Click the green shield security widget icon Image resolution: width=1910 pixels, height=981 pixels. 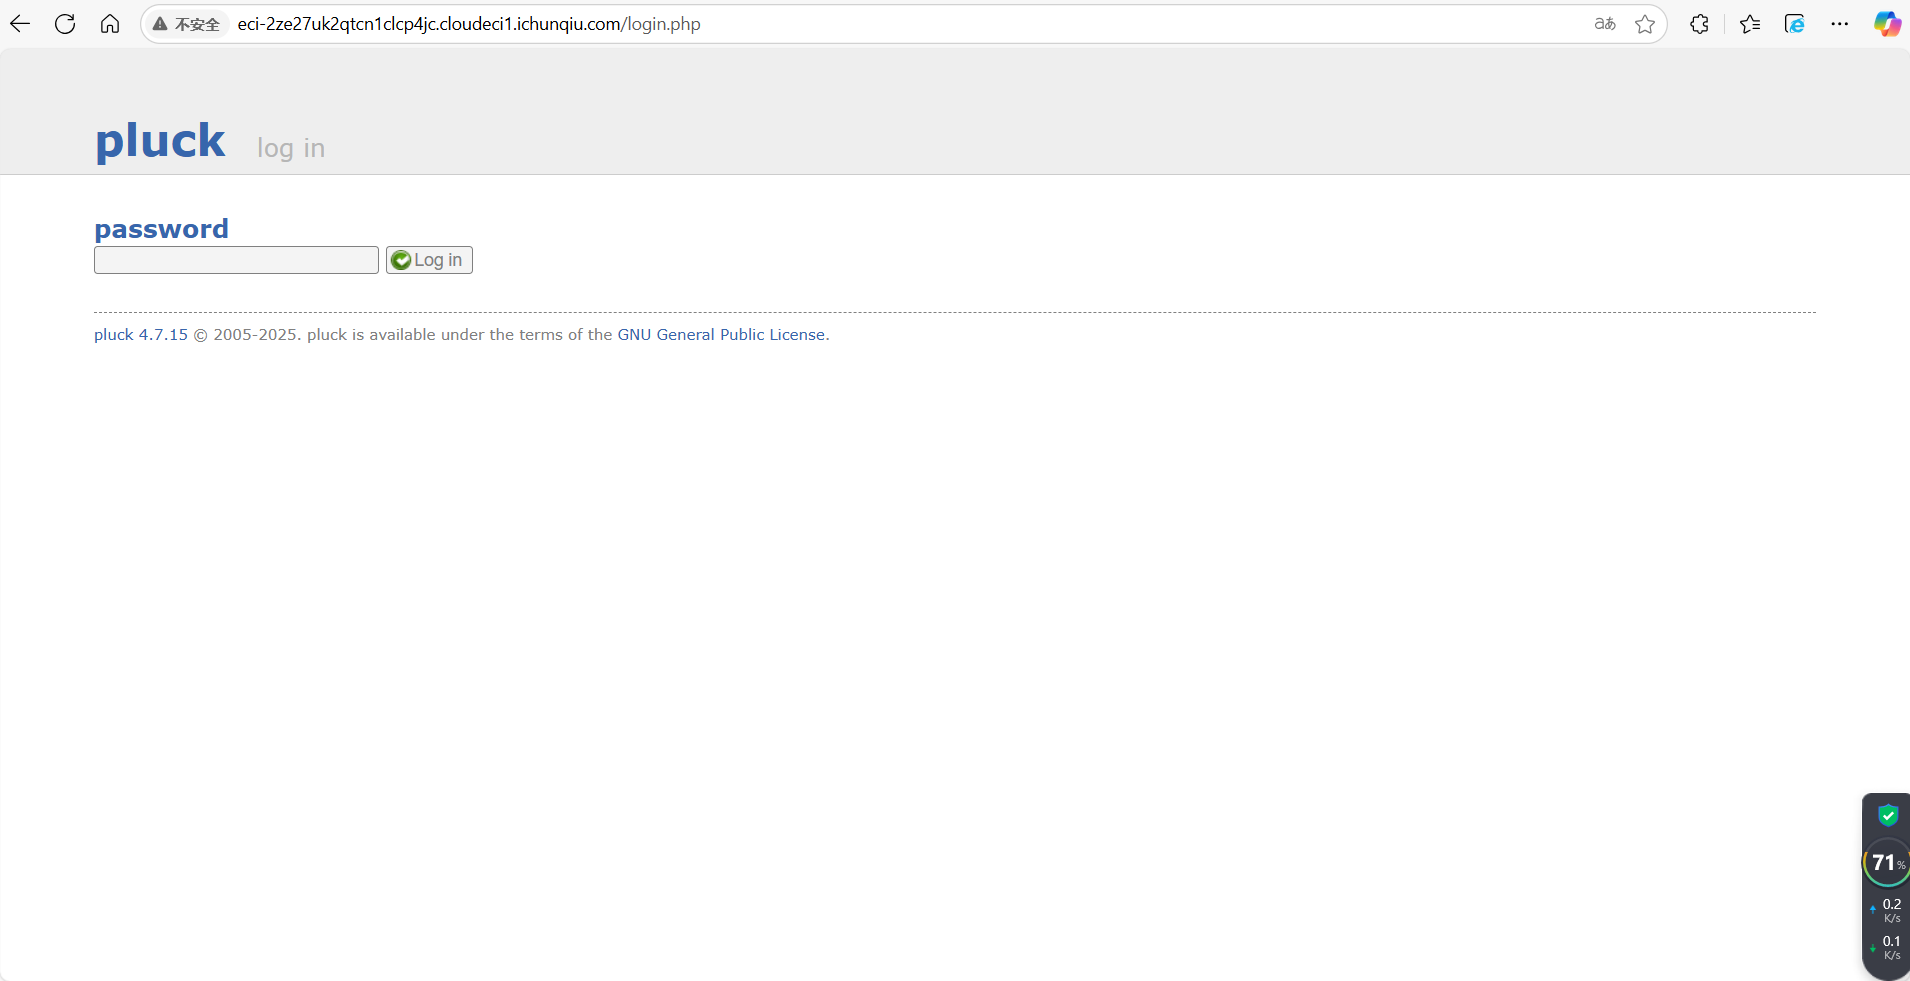coord(1888,816)
